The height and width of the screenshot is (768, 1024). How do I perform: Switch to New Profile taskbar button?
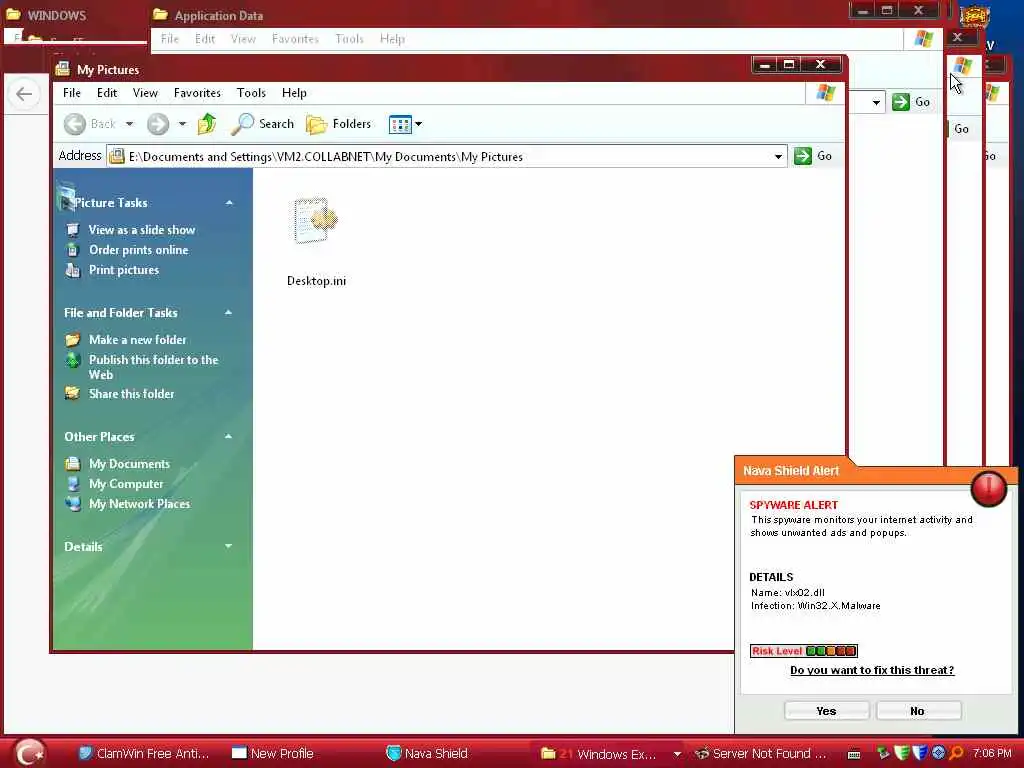273,754
